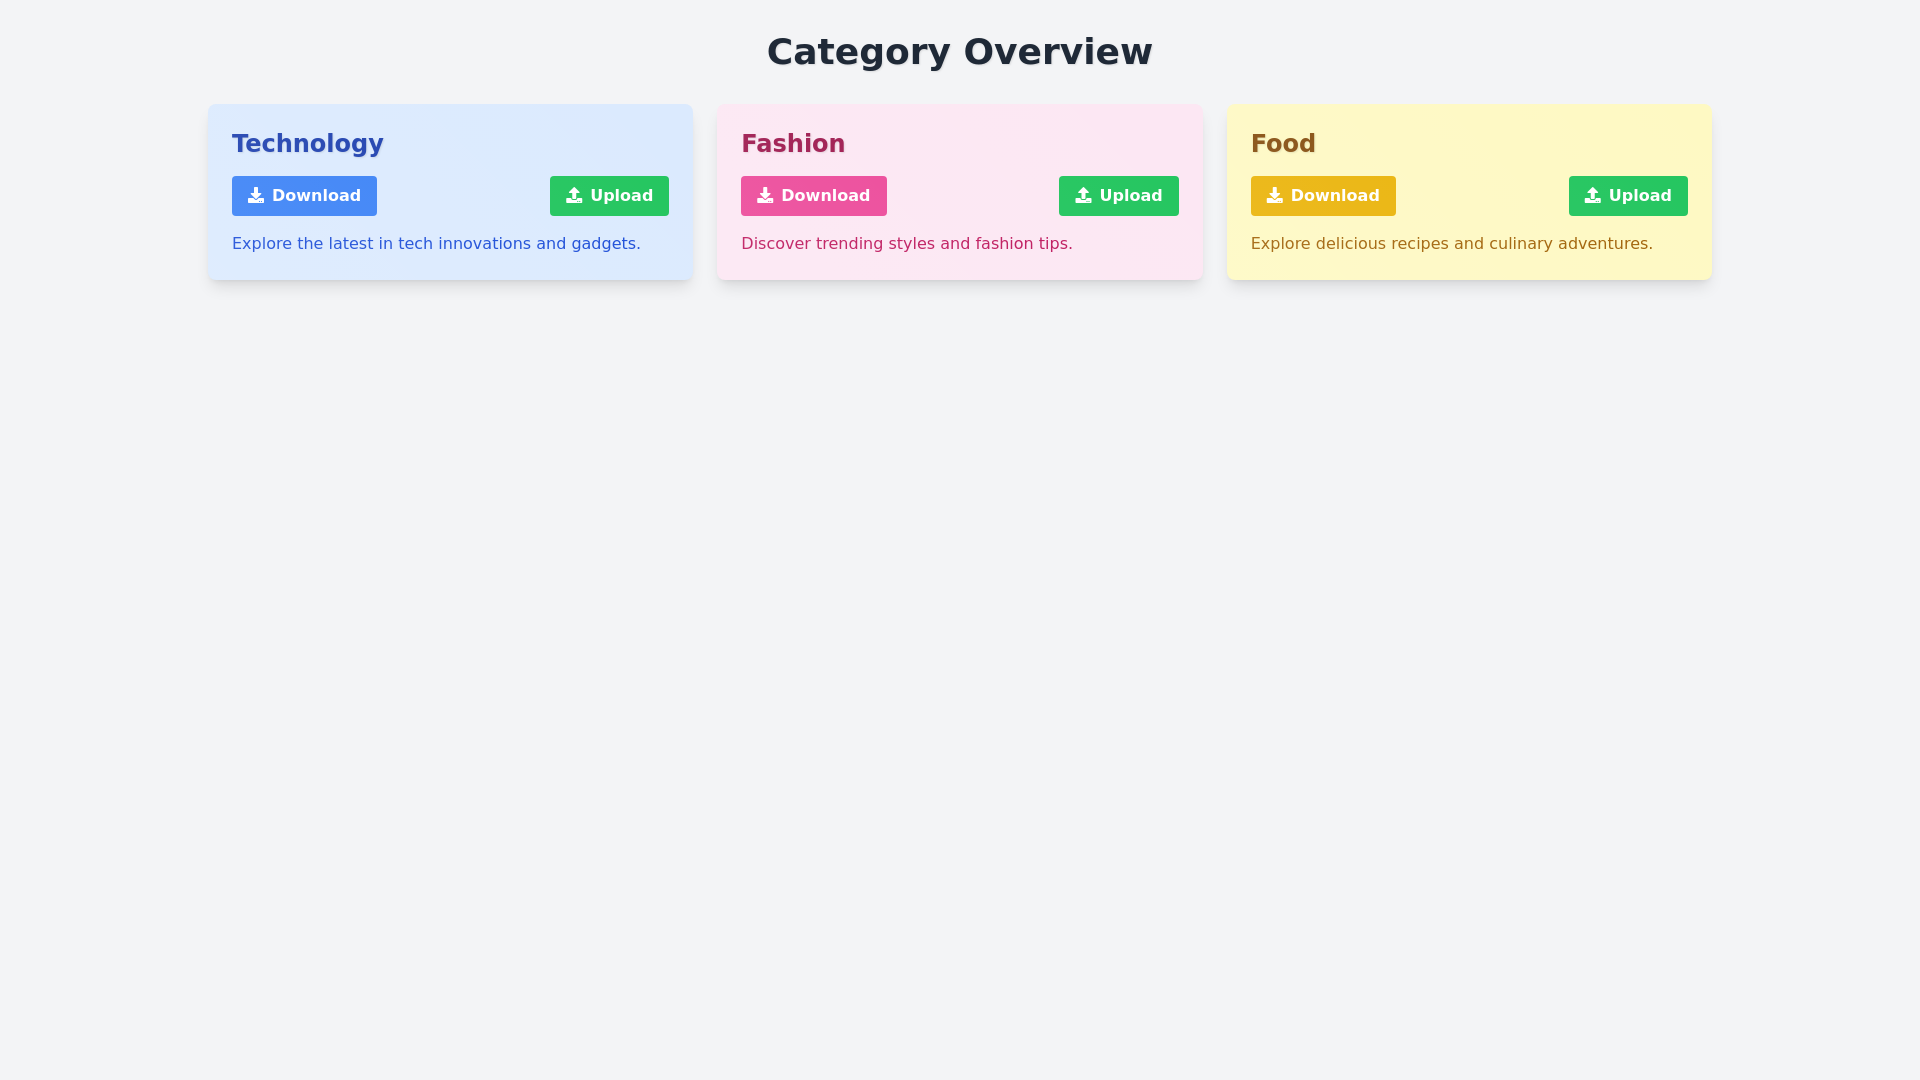Click the Category Overview title
The image size is (1920, 1080).
(960, 51)
